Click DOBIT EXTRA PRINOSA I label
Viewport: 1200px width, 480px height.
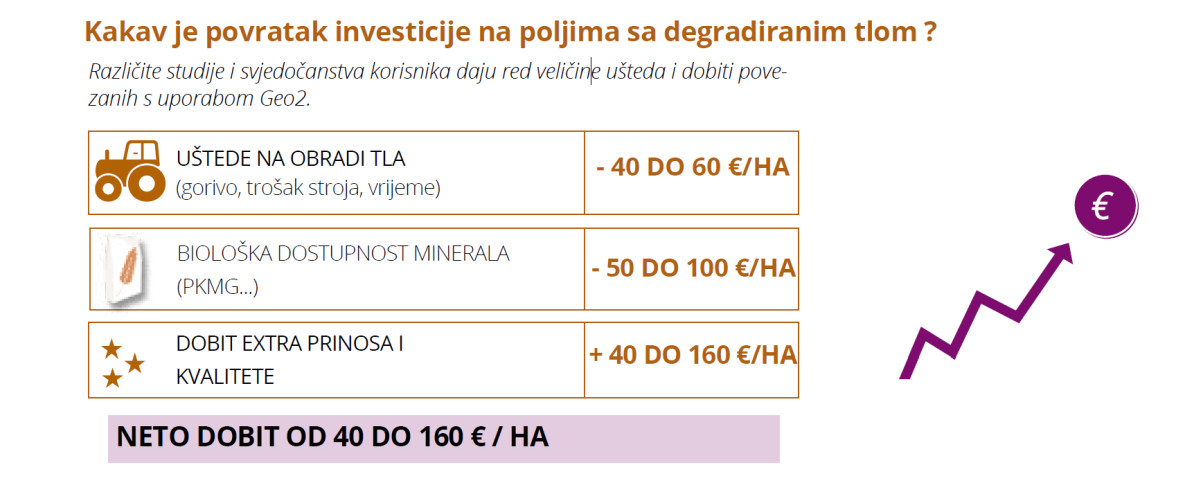(290, 344)
